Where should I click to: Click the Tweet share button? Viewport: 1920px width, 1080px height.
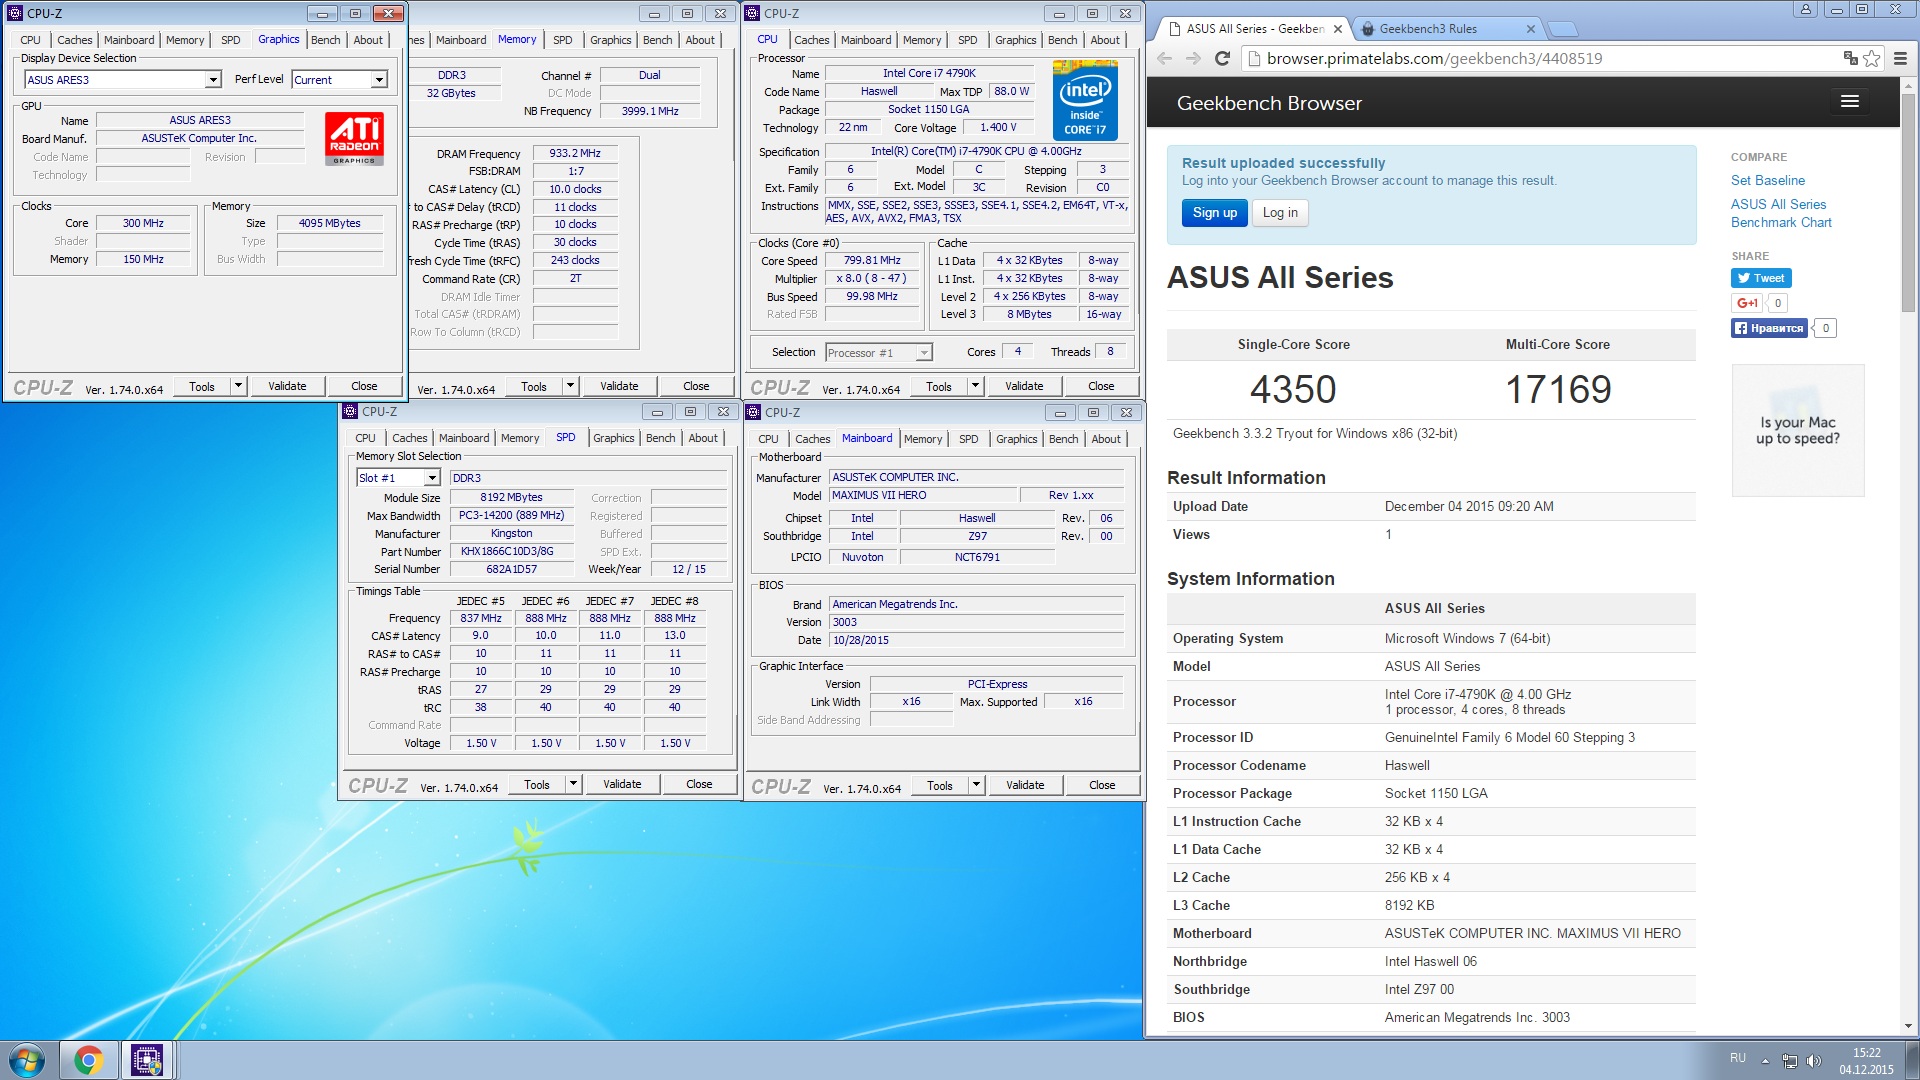(1761, 278)
